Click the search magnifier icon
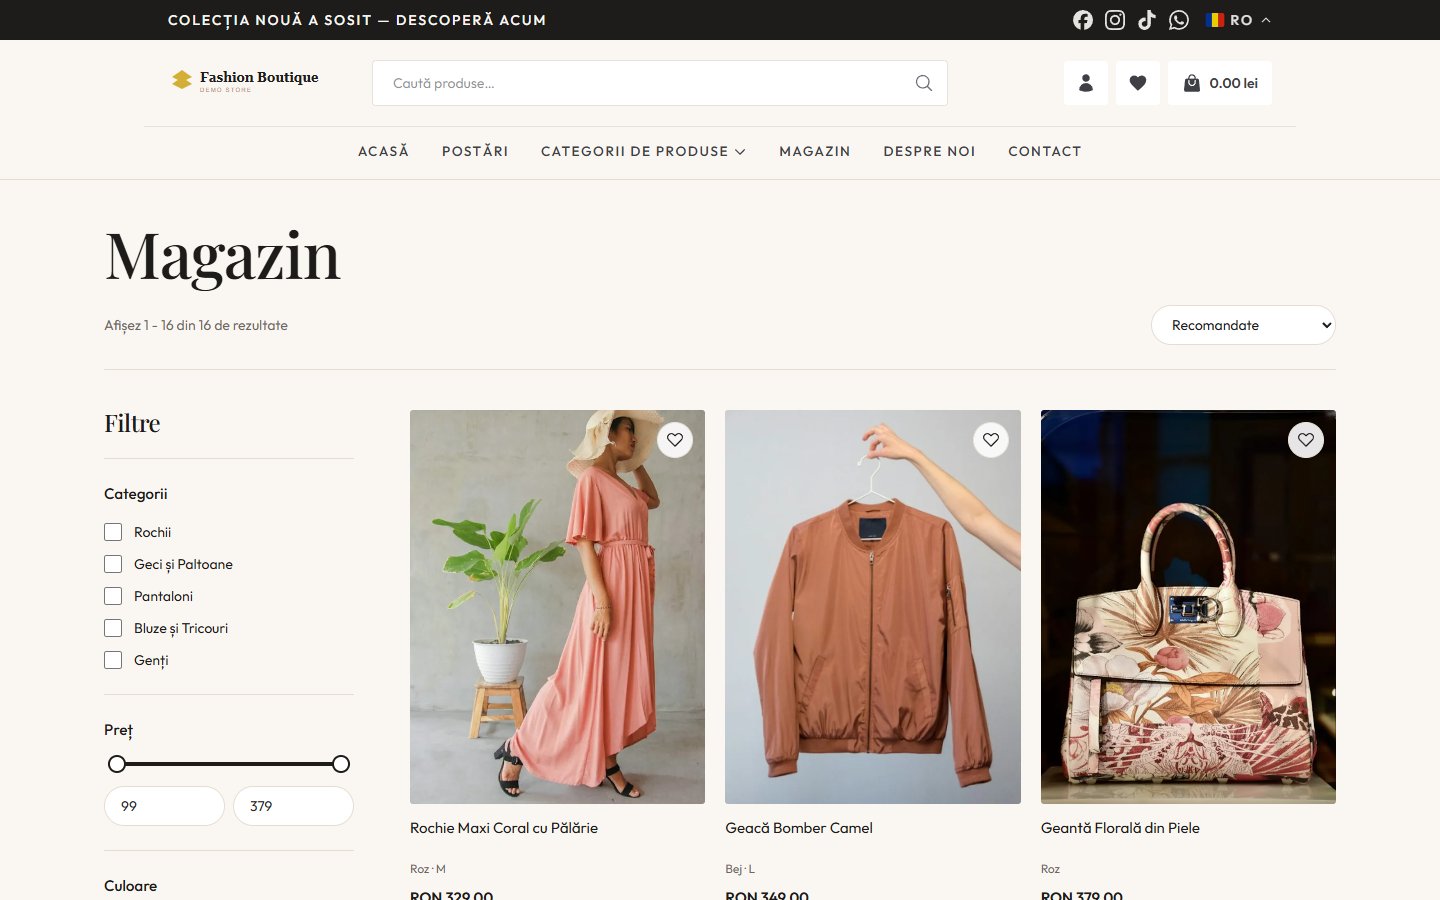Image resolution: width=1440 pixels, height=900 pixels. point(924,83)
